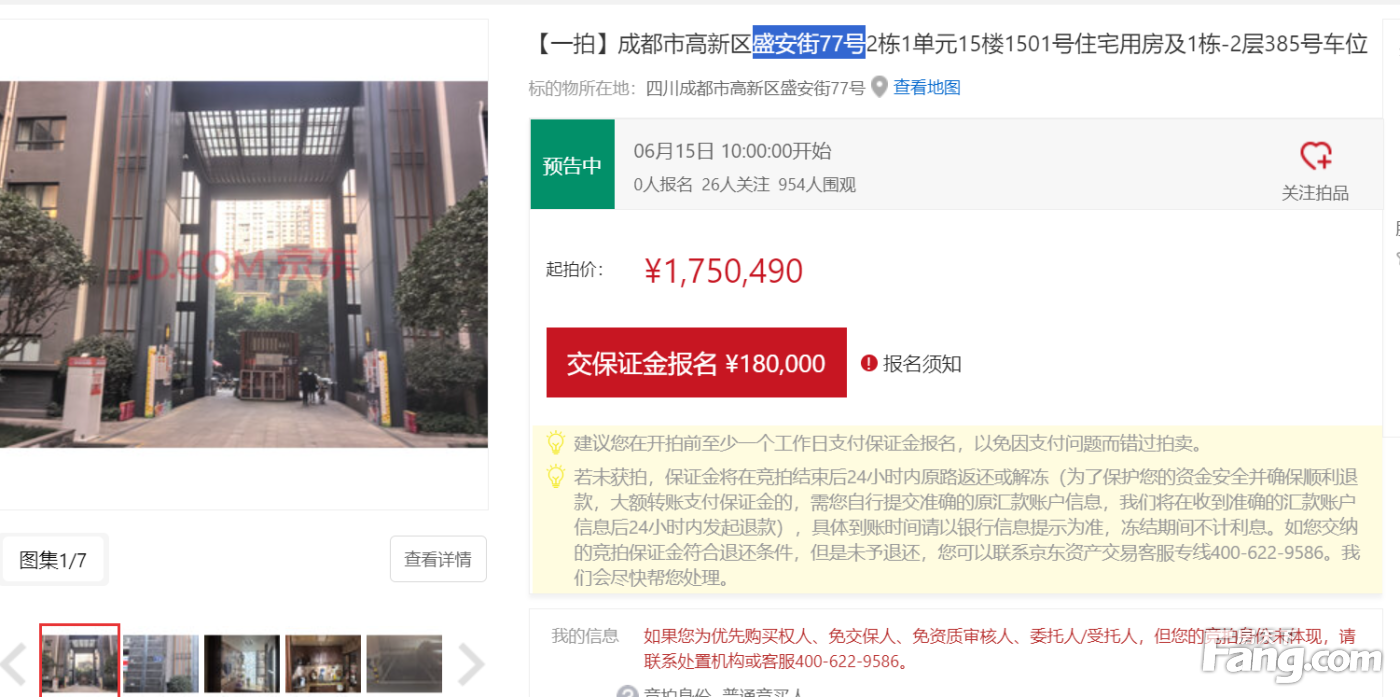Click the second lightbulb tip icon
Image resolution: width=1400 pixels, height=697 pixels.
pos(555,476)
